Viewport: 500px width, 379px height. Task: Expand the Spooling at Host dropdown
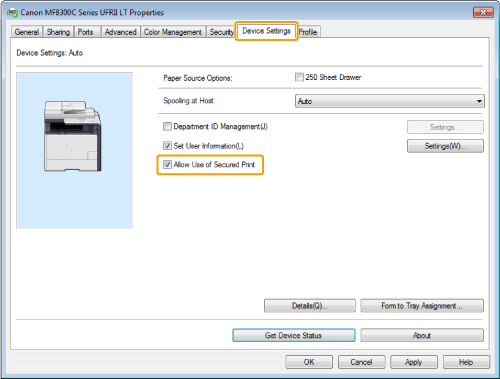point(390,101)
